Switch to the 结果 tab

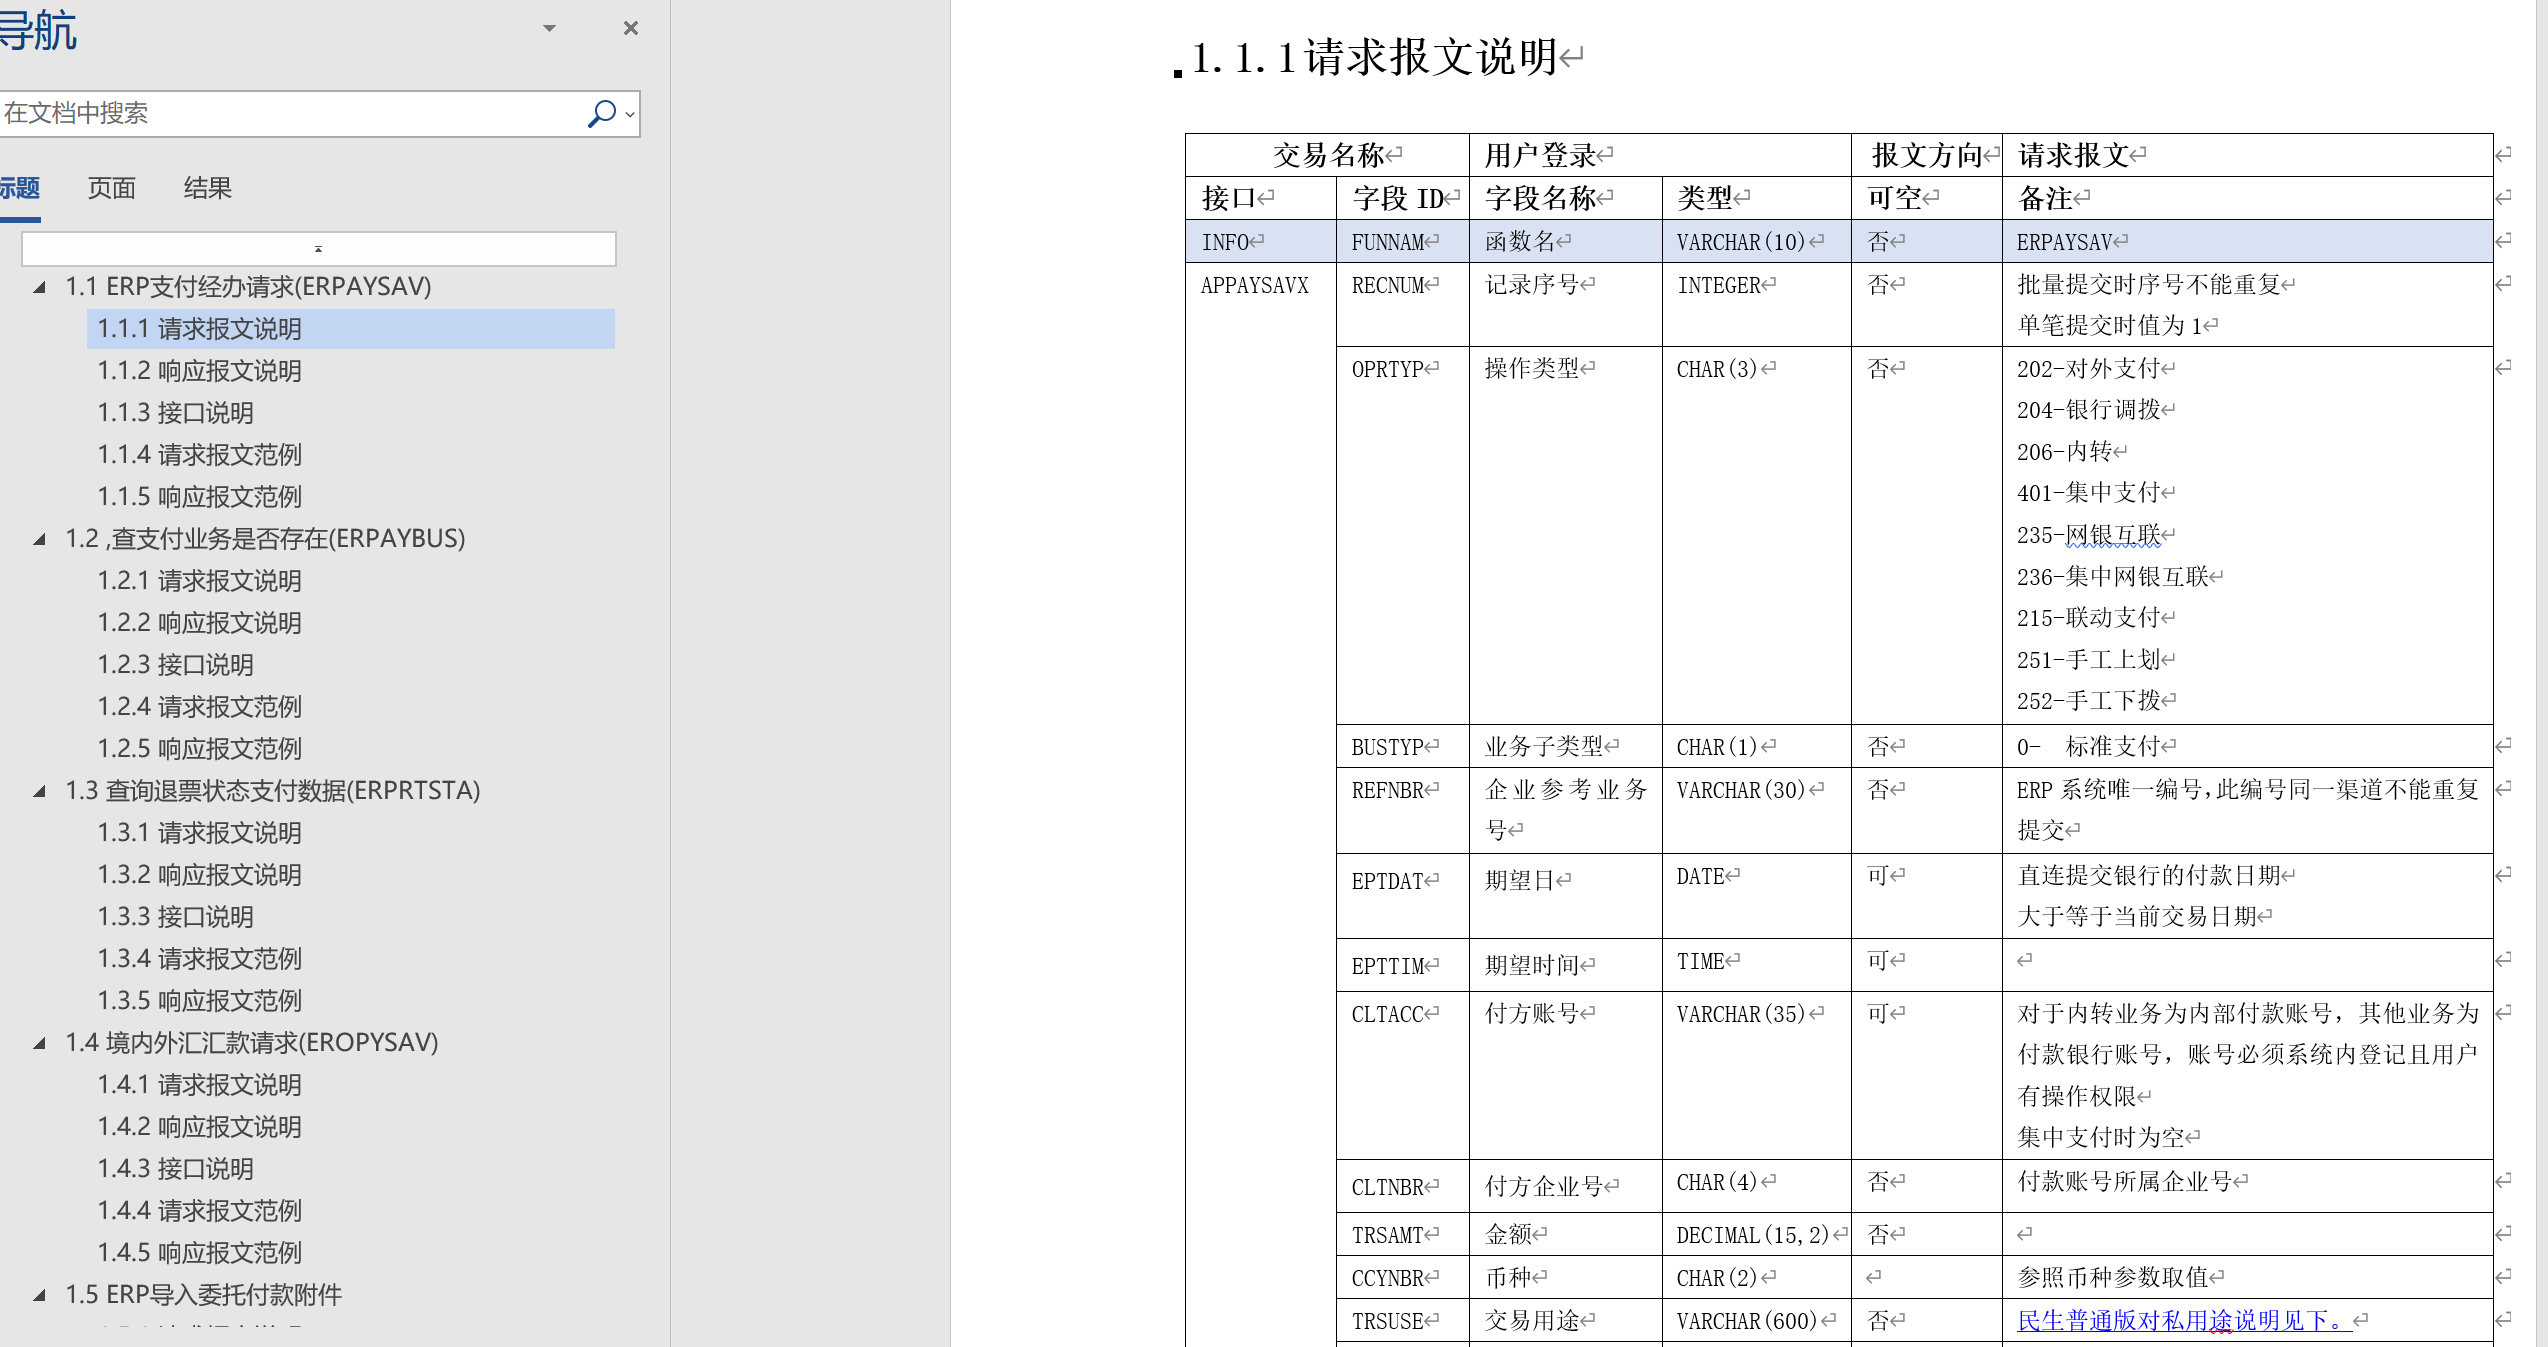(207, 188)
